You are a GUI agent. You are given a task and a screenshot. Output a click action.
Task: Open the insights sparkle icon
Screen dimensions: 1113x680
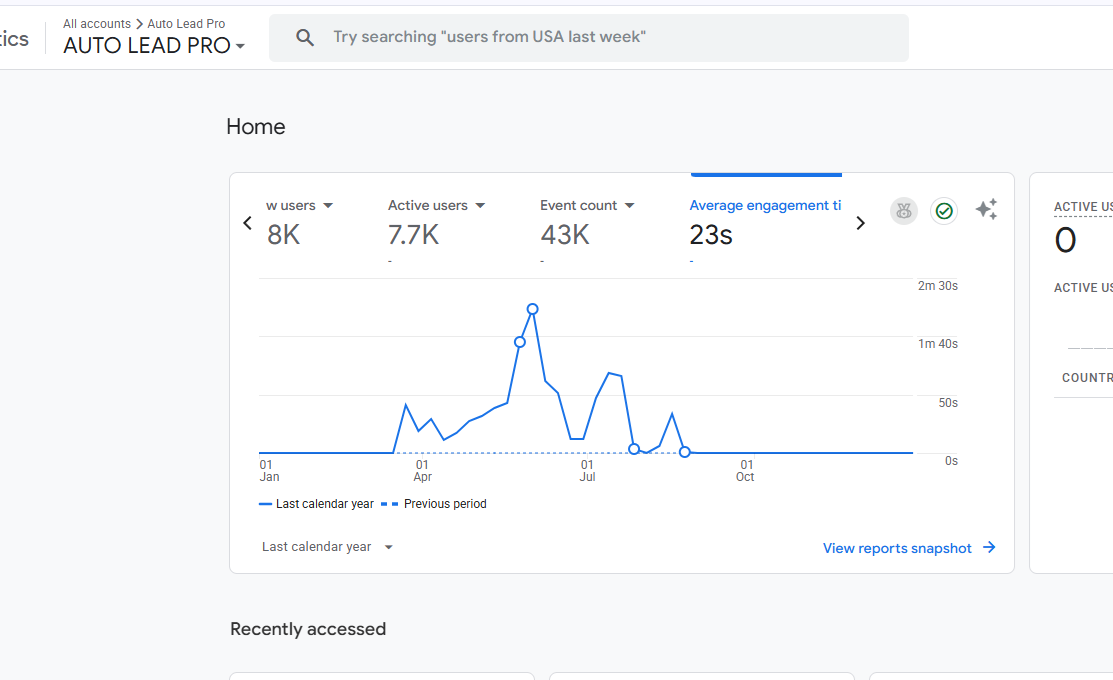point(986,209)
